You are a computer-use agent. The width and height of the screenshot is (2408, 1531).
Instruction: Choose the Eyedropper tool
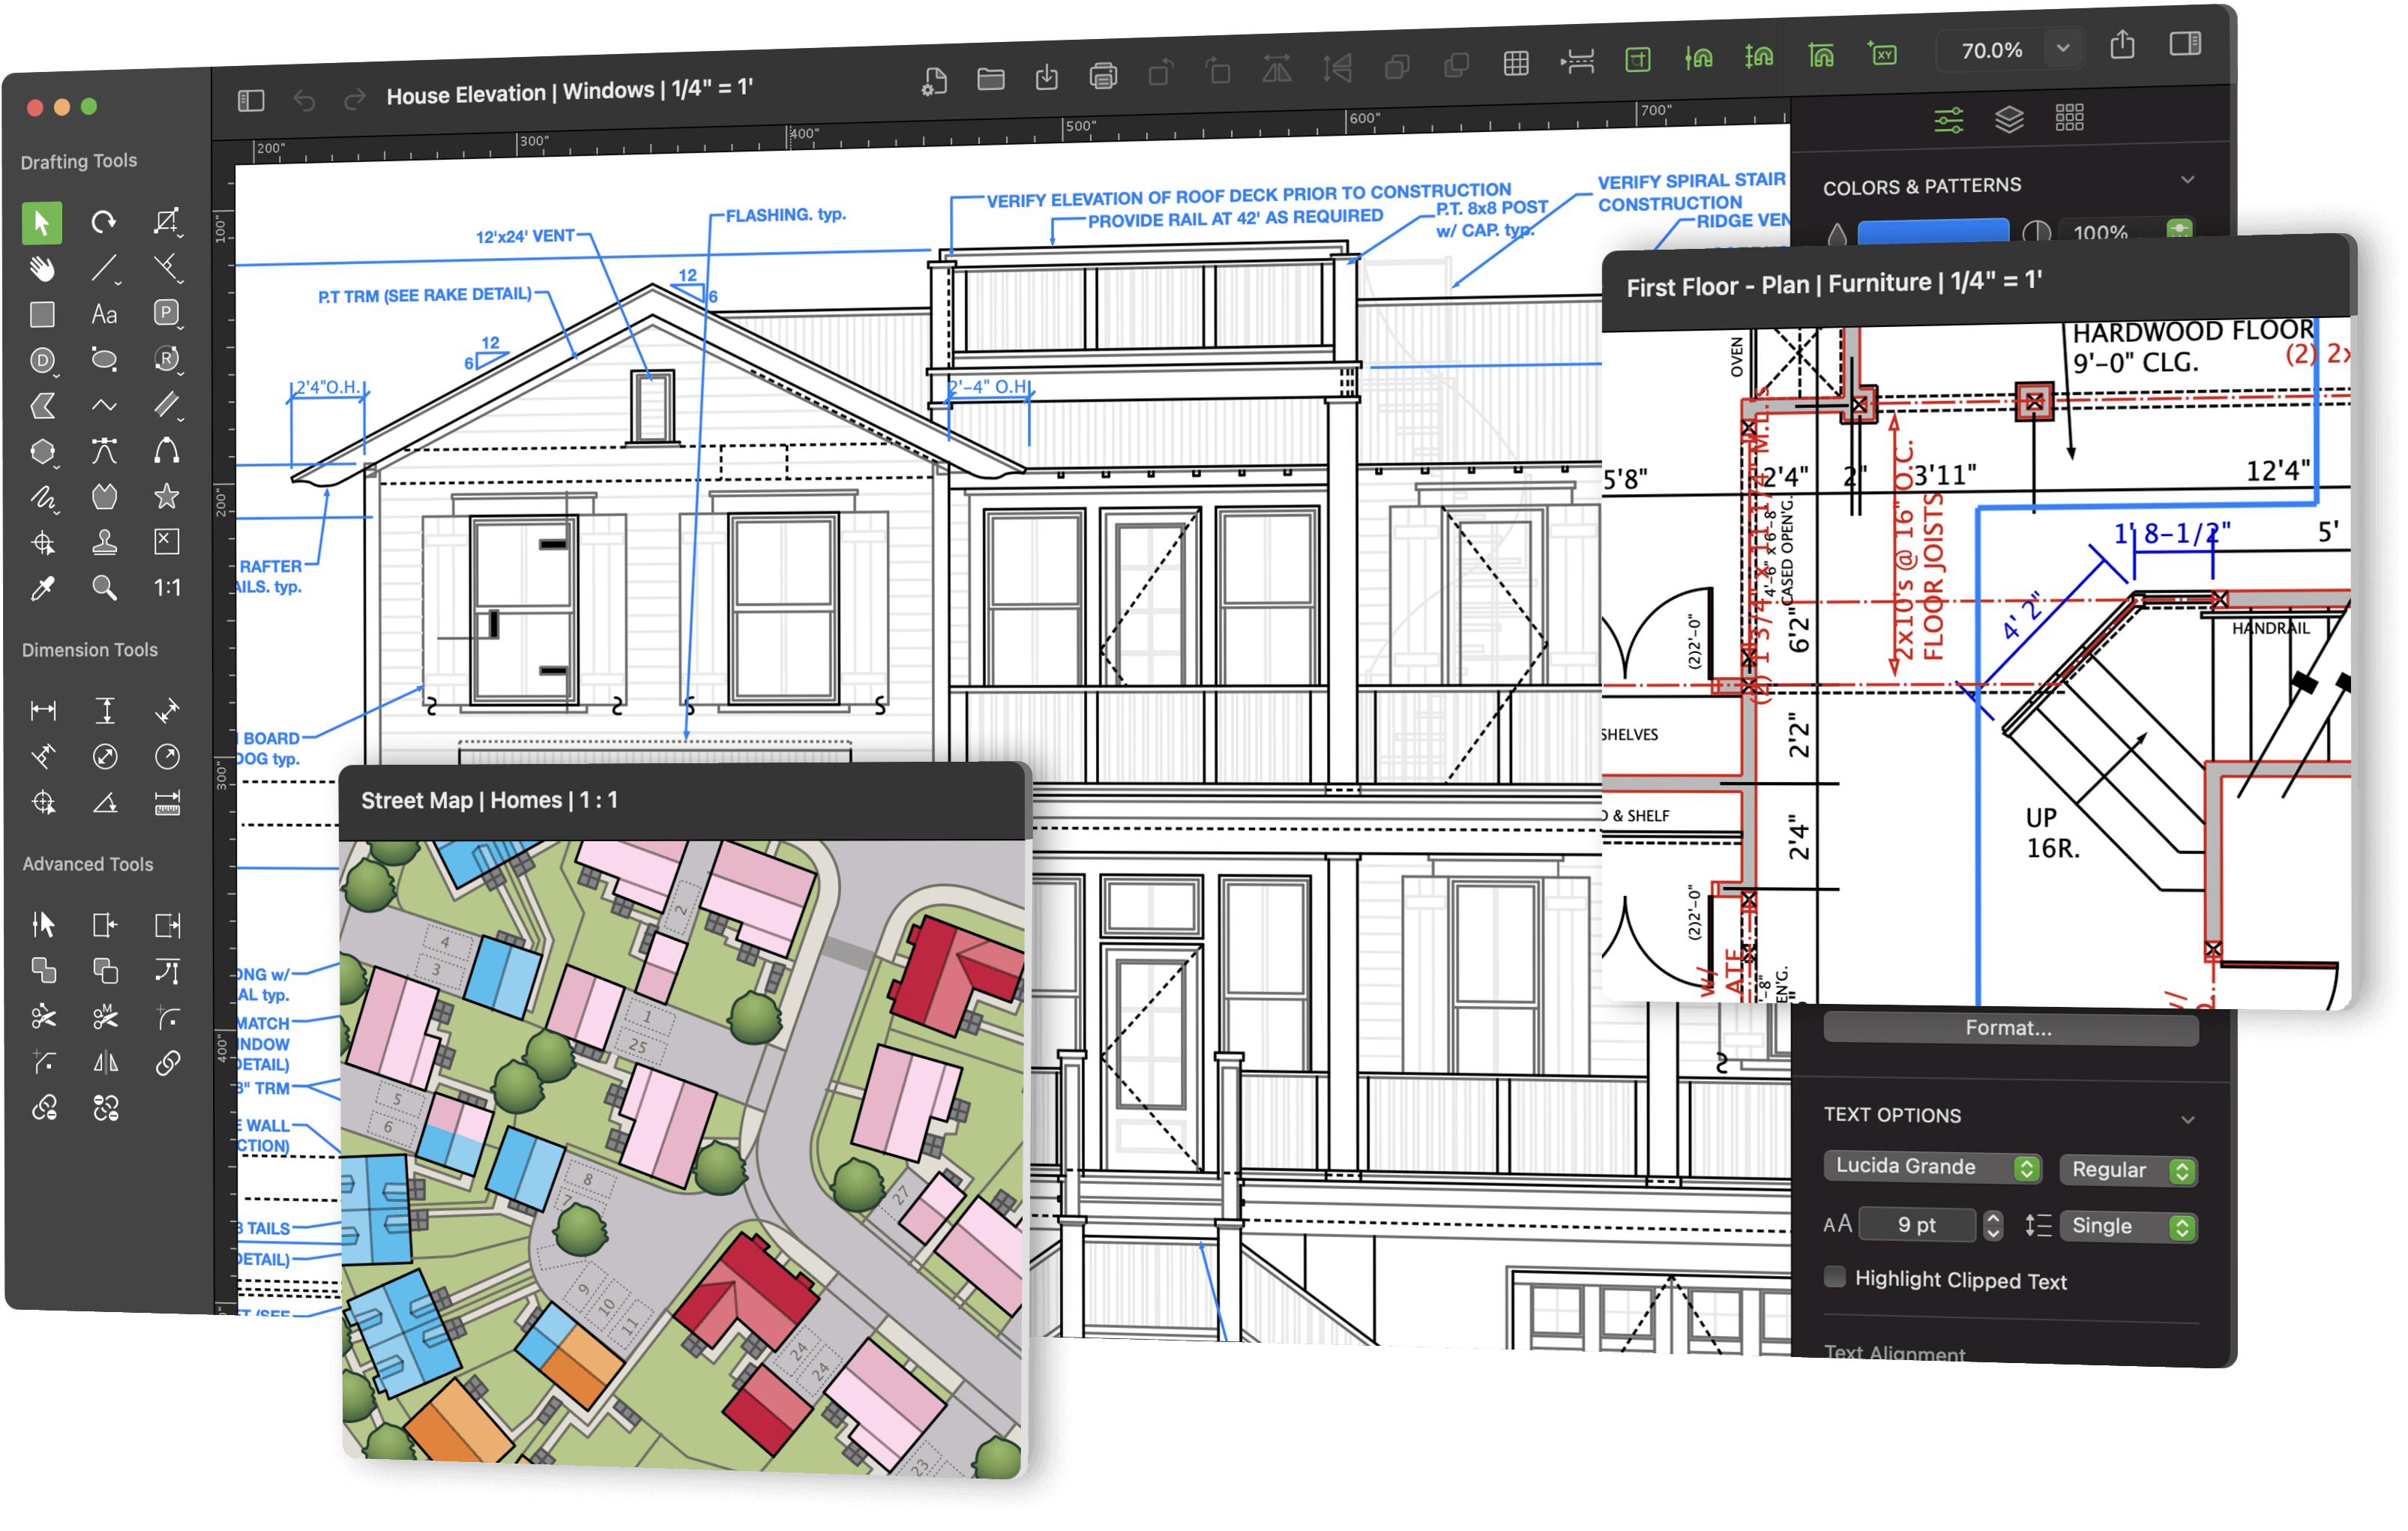coord(41,588)
